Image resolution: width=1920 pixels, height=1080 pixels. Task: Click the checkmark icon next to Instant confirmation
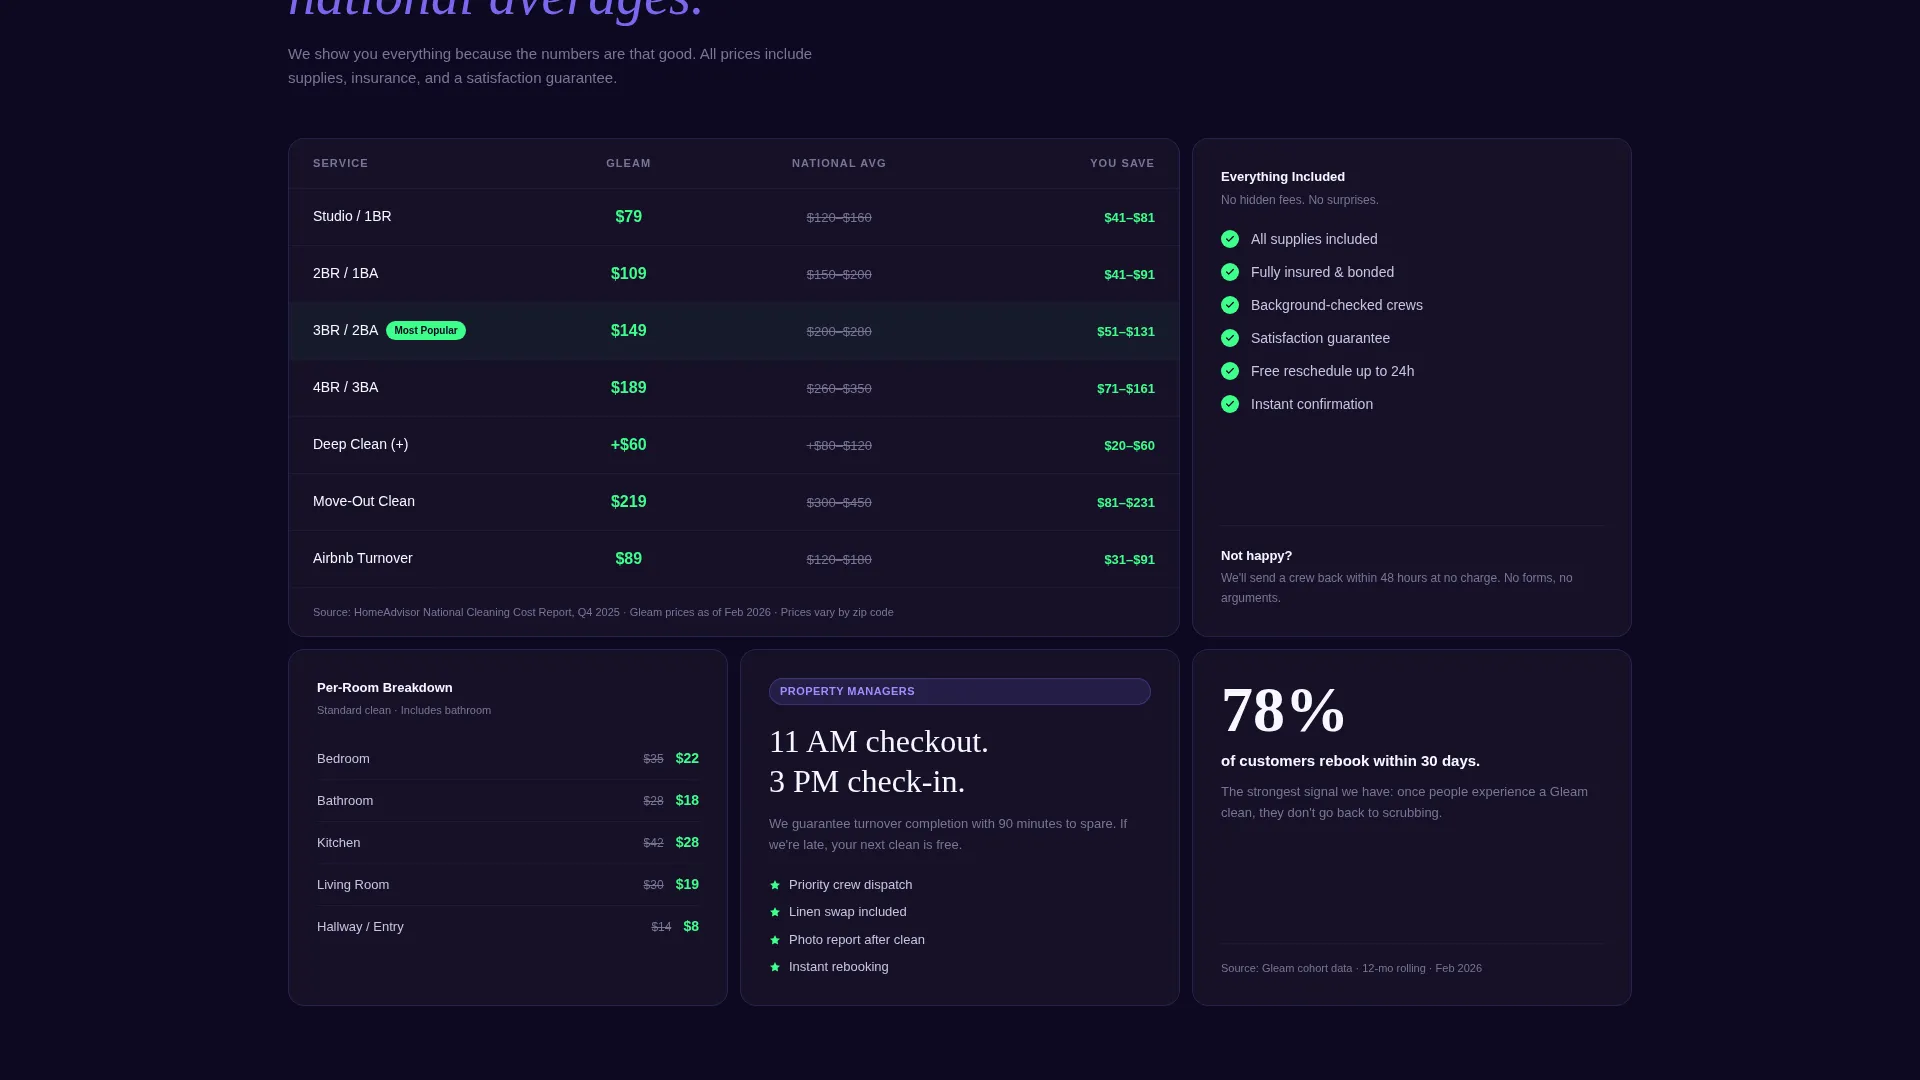1230,404
